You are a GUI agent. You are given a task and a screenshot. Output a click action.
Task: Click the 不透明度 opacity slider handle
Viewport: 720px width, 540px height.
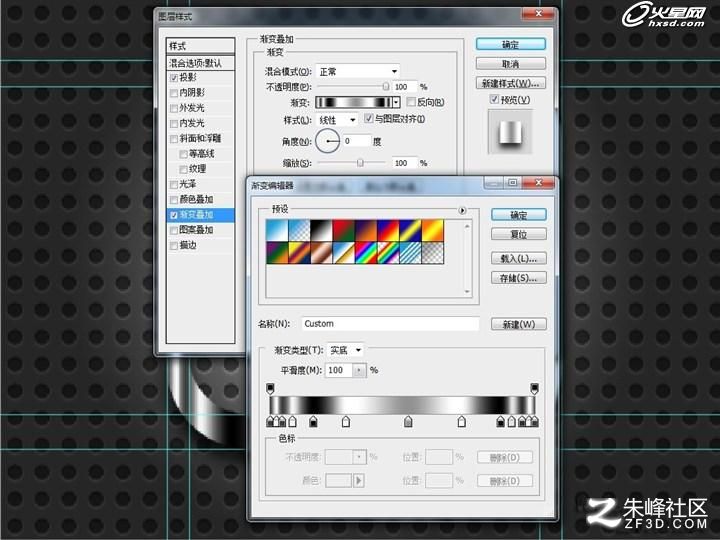tap(386, 86)
